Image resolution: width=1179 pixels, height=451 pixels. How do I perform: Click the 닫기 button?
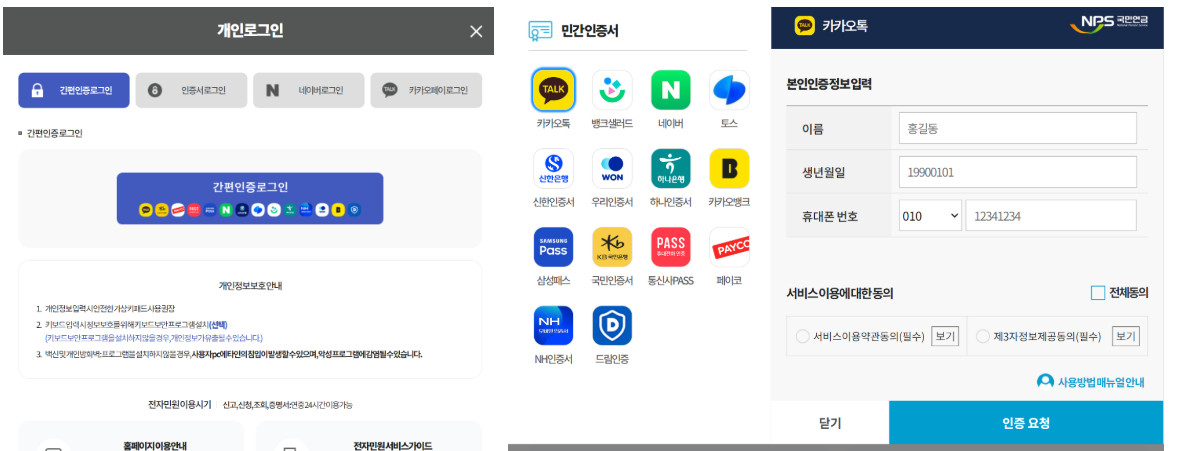tap(830, 423)
